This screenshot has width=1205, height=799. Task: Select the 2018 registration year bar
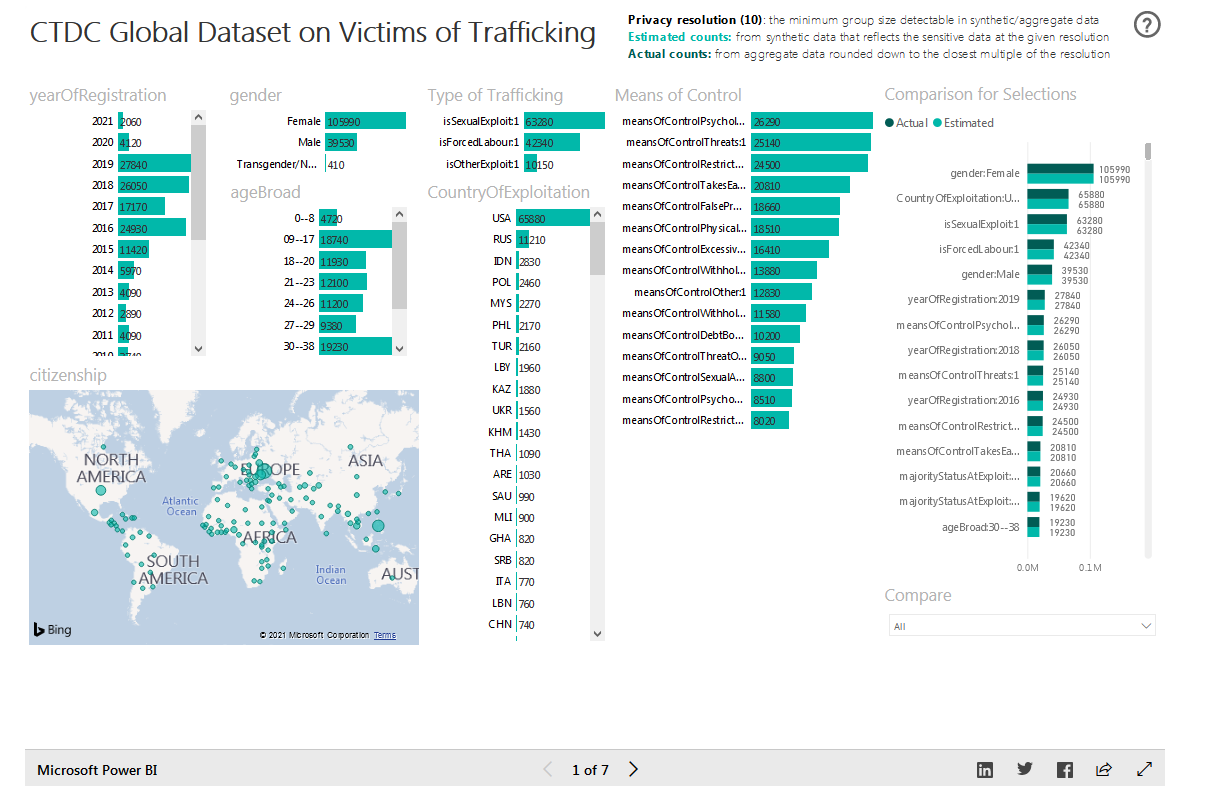153,185
